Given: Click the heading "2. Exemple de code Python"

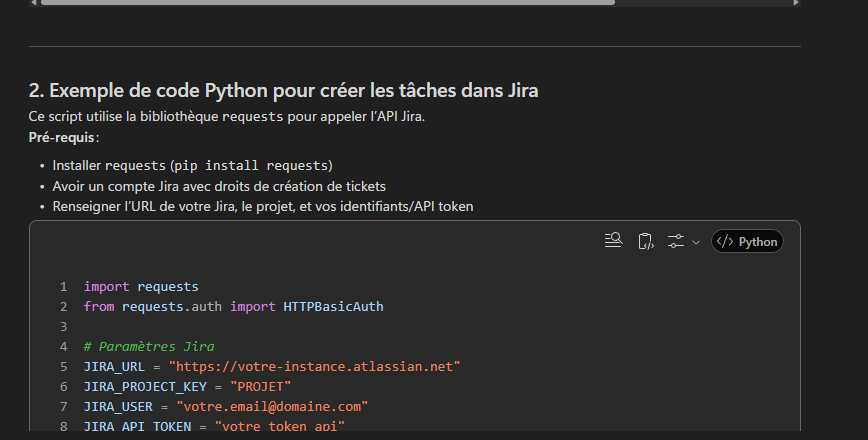Looking at the screenshot, I should pos(284,92).
